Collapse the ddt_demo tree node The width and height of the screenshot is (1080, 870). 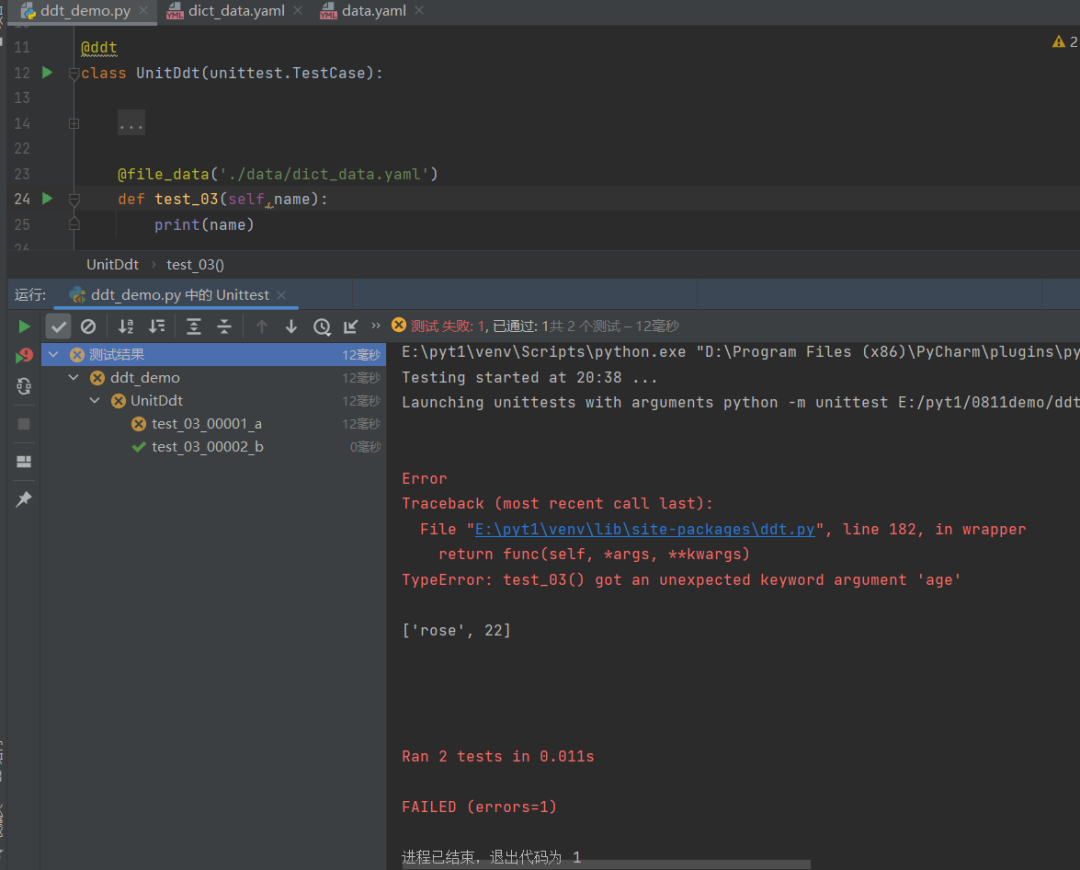pos(74,378)
